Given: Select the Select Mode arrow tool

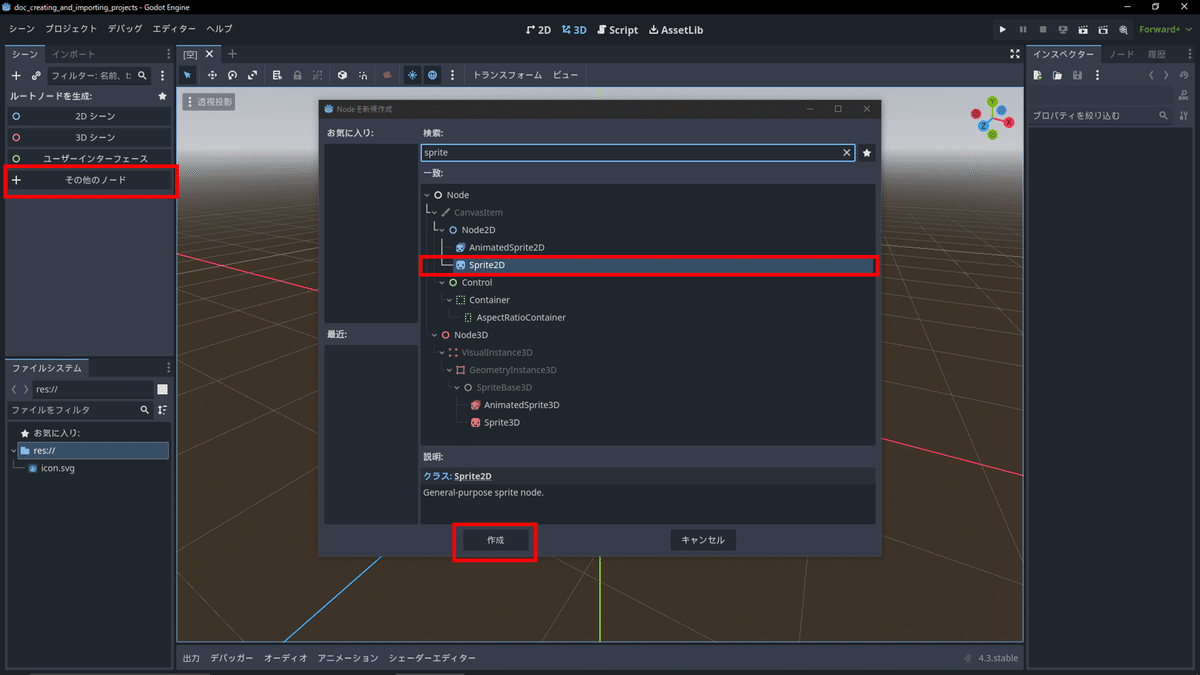Looking at the screenshot, I should click(188, 75).
